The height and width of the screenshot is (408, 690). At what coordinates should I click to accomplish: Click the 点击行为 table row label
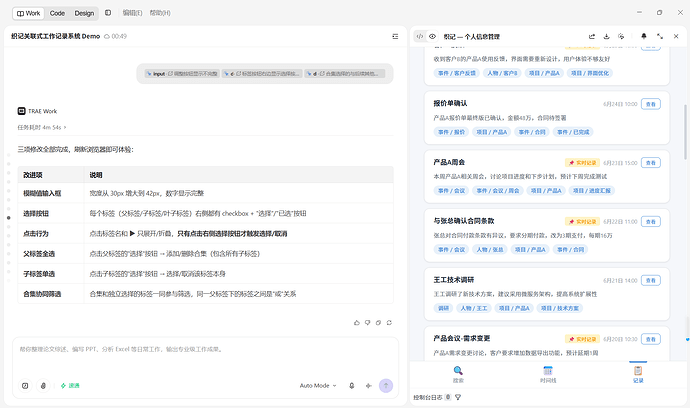click(x=36, y=234)
